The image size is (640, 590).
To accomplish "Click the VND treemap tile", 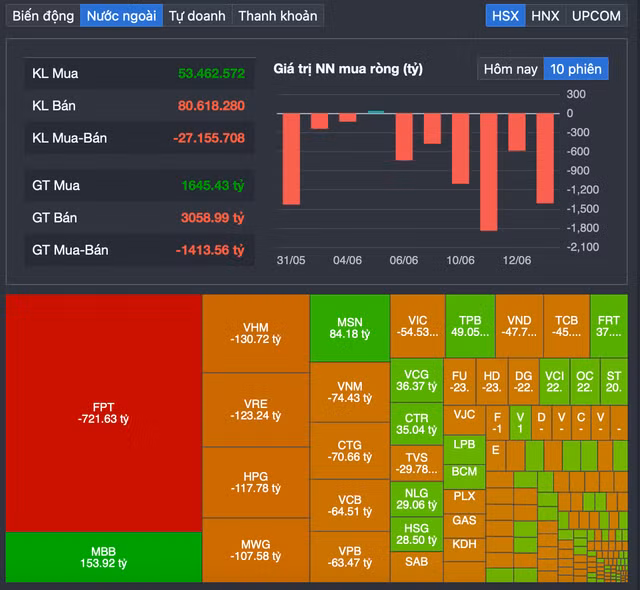I will coord(519,326).
